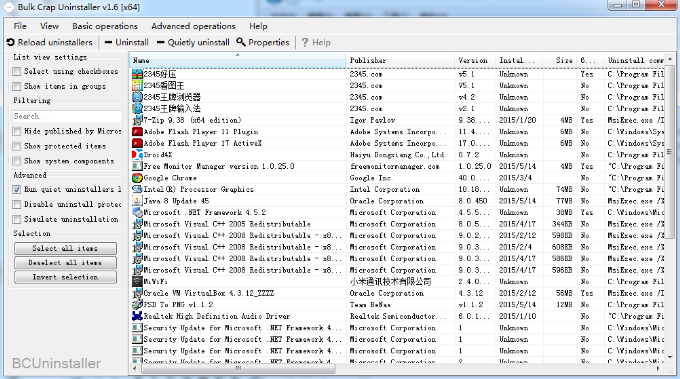Click the Adobe Flash Player 17 ActiveX icon

click(x=137, y=143)
